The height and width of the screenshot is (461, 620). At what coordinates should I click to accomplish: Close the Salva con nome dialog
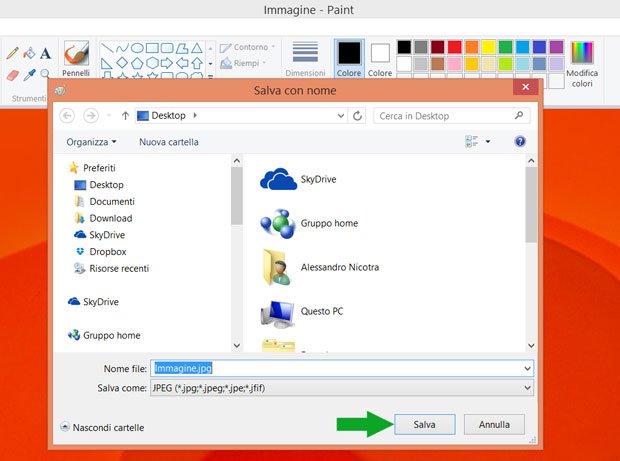tap(525, 87)
